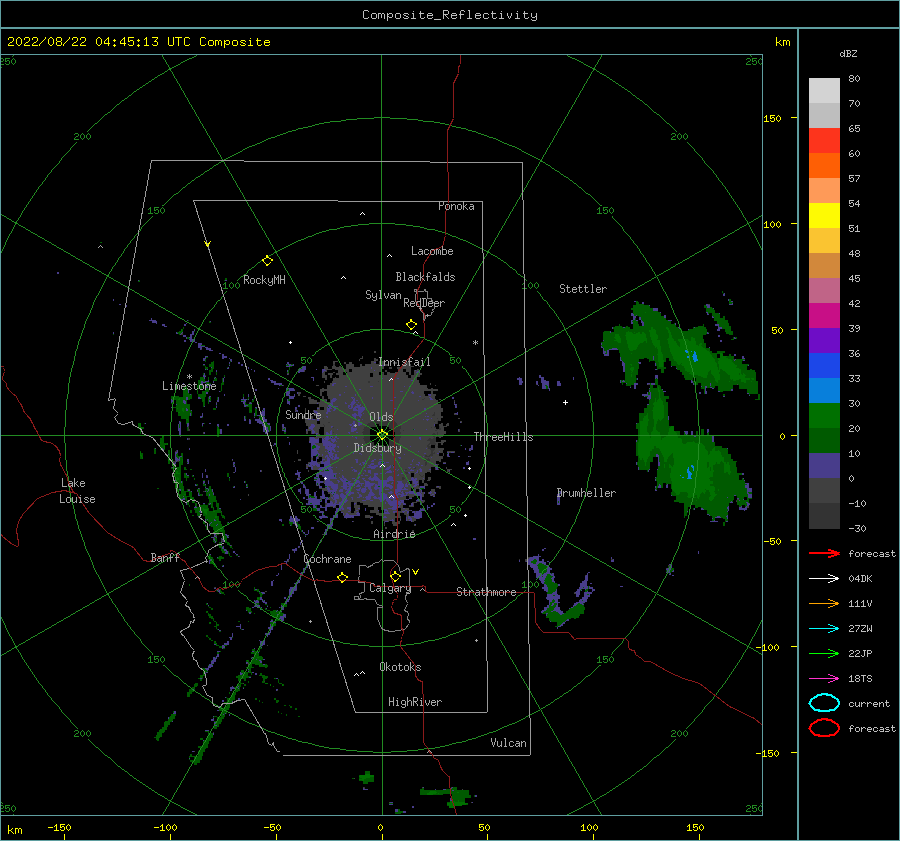Click the 04DK legend text

[860, 579]
